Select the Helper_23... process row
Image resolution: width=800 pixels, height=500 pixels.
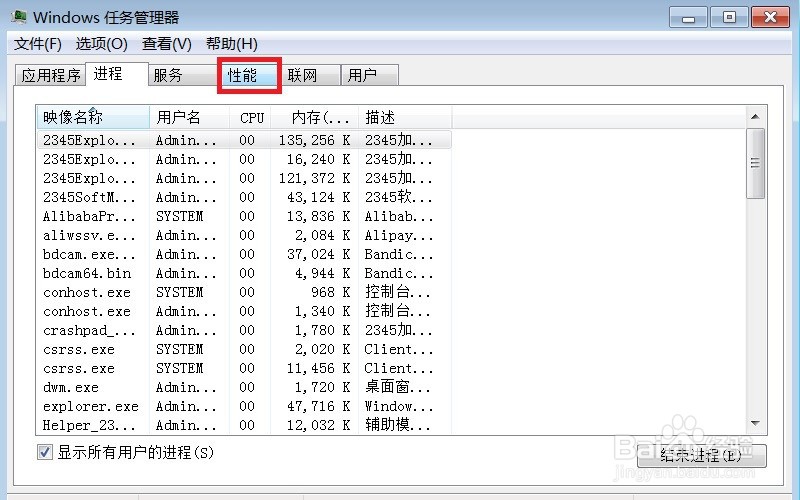pyautogui.click(x=244, y=425)
